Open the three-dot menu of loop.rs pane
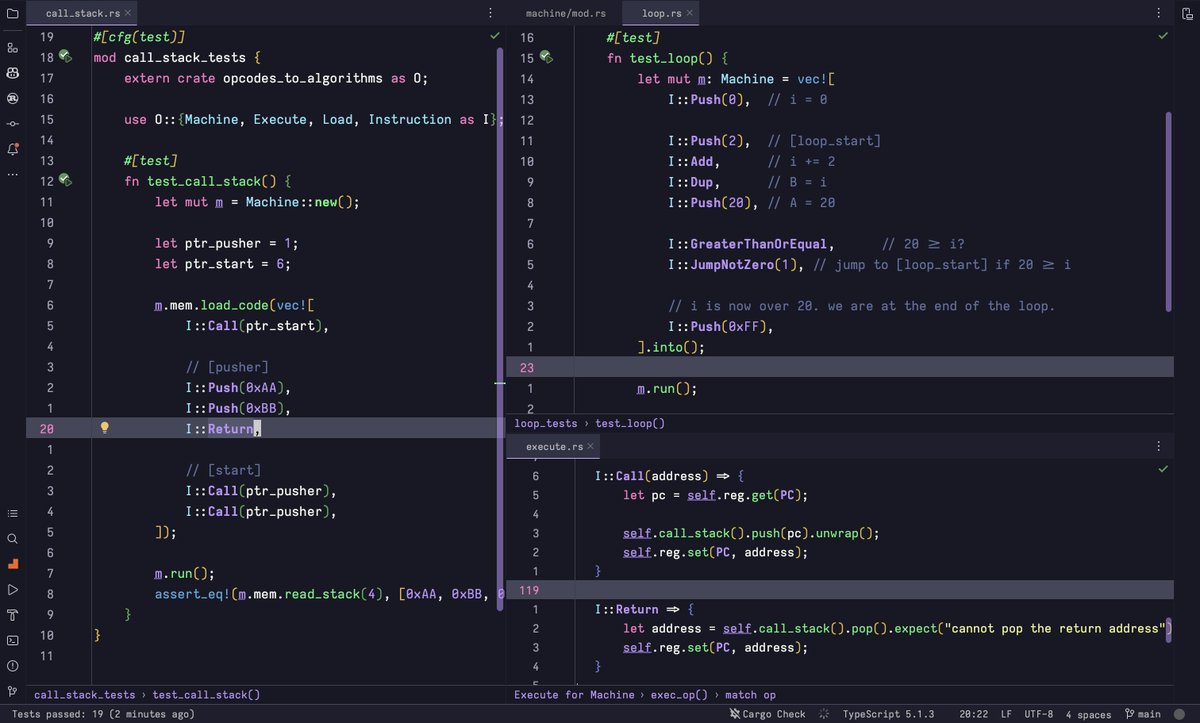1200x723 pixels. point(1159,13)
